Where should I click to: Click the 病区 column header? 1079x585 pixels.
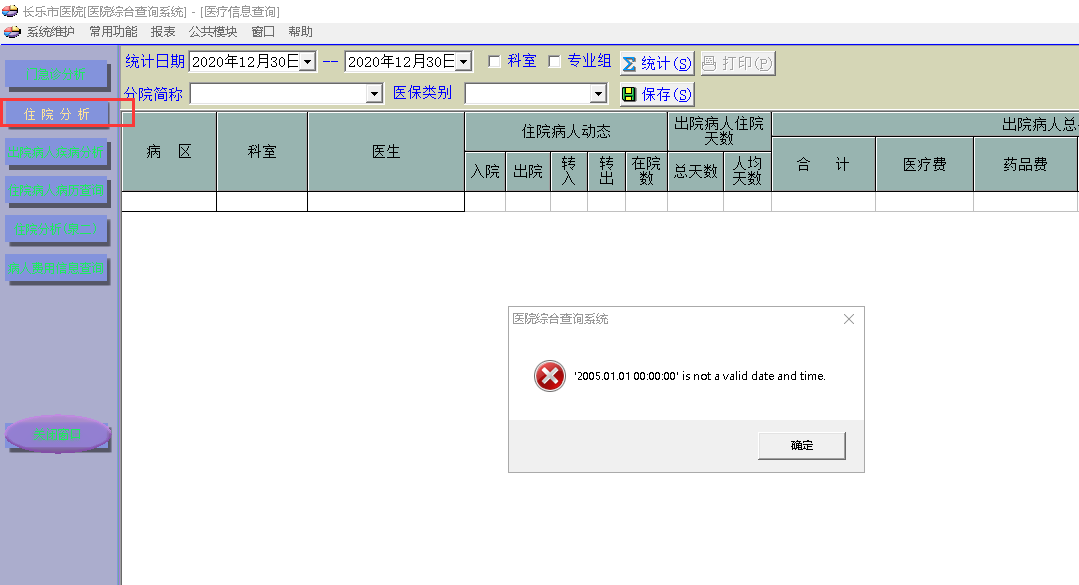click(169, 152)
